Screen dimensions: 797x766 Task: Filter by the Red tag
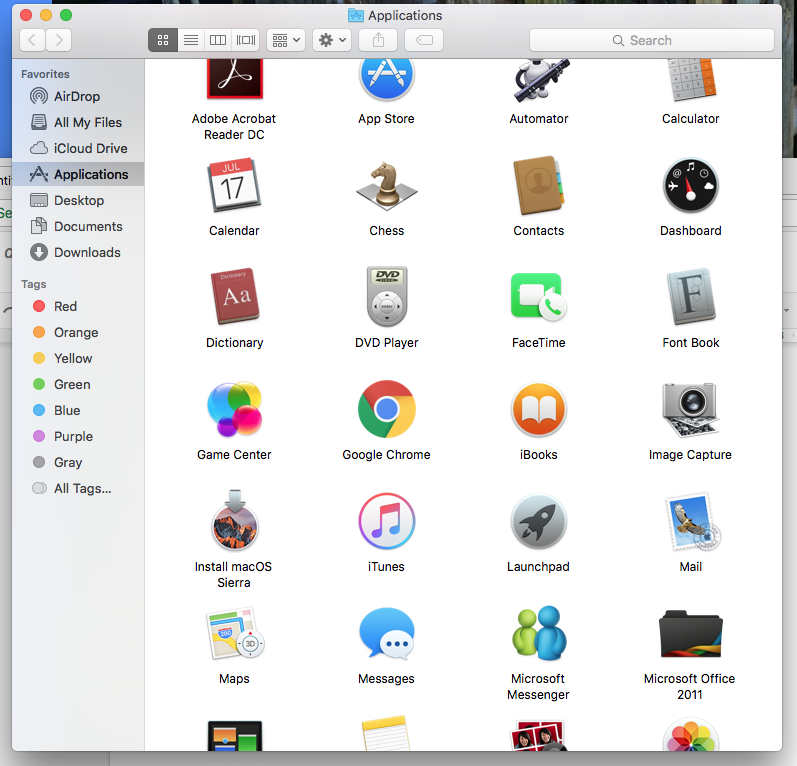pos(78,307)
